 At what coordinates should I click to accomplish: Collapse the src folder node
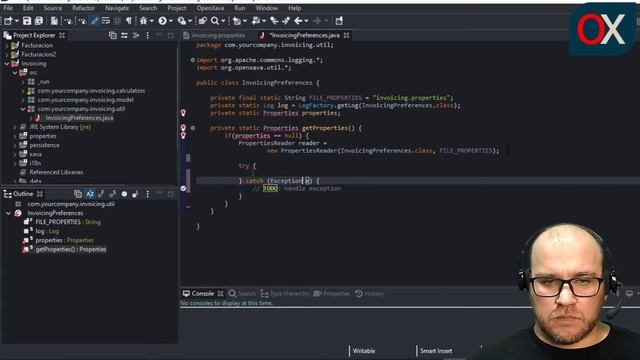point(15,73)
